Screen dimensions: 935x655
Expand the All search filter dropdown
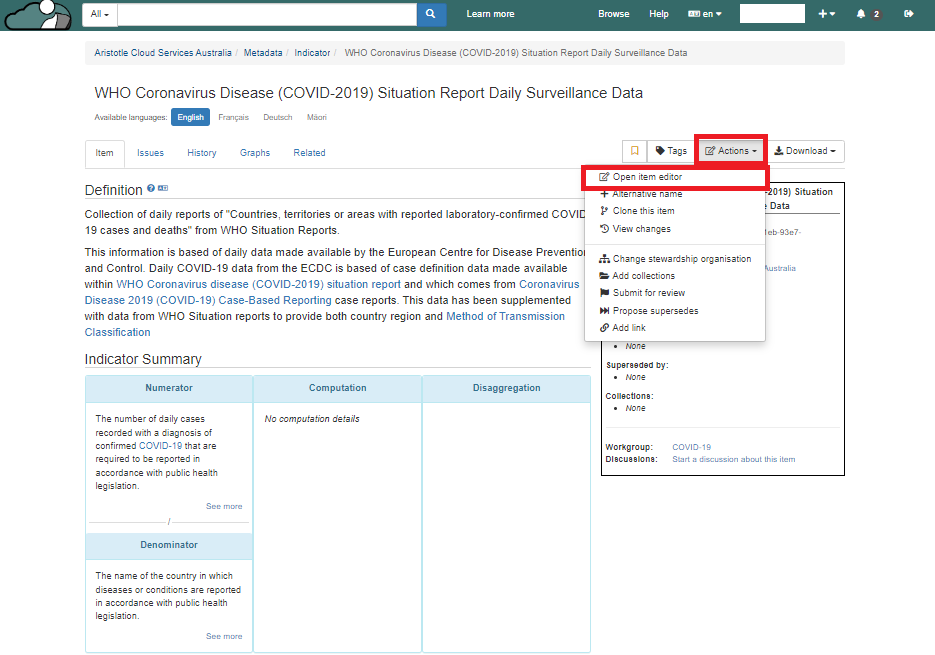pyautogui.click(x=100, y=14)
